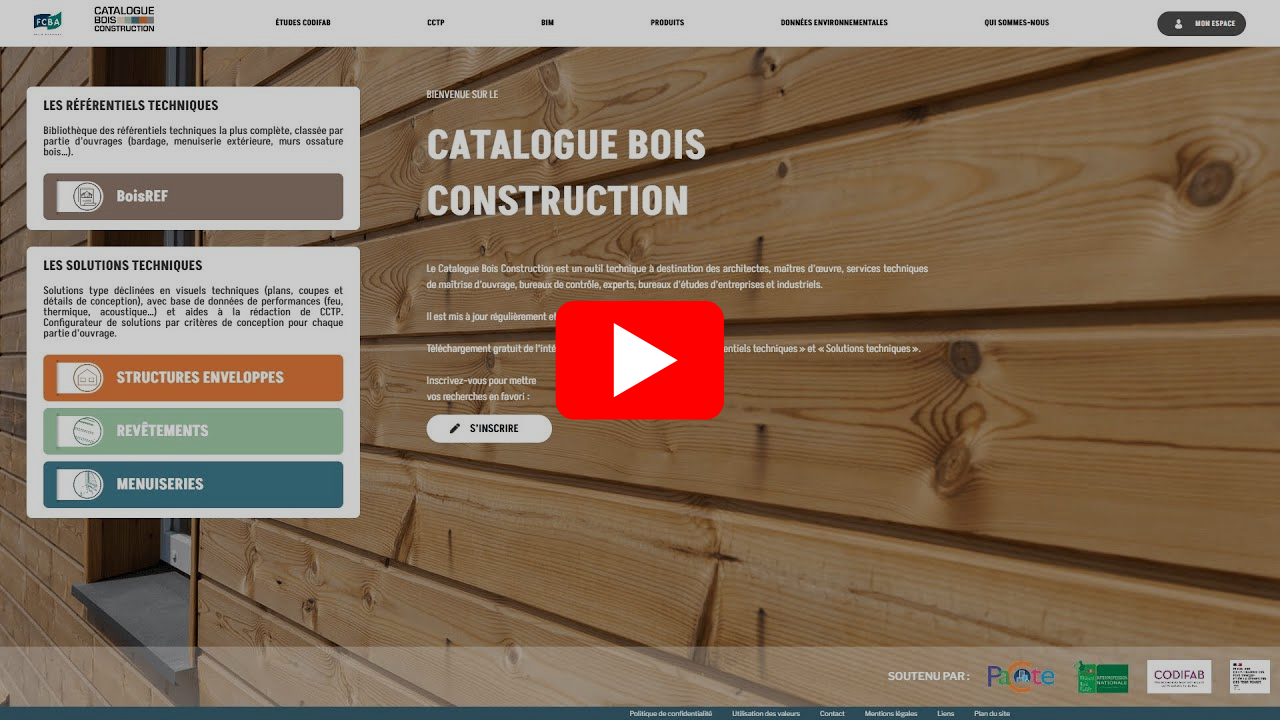
Task: Click the user icon in Mon Espace
Action: pyautogui.click(x=1178, y=24)
